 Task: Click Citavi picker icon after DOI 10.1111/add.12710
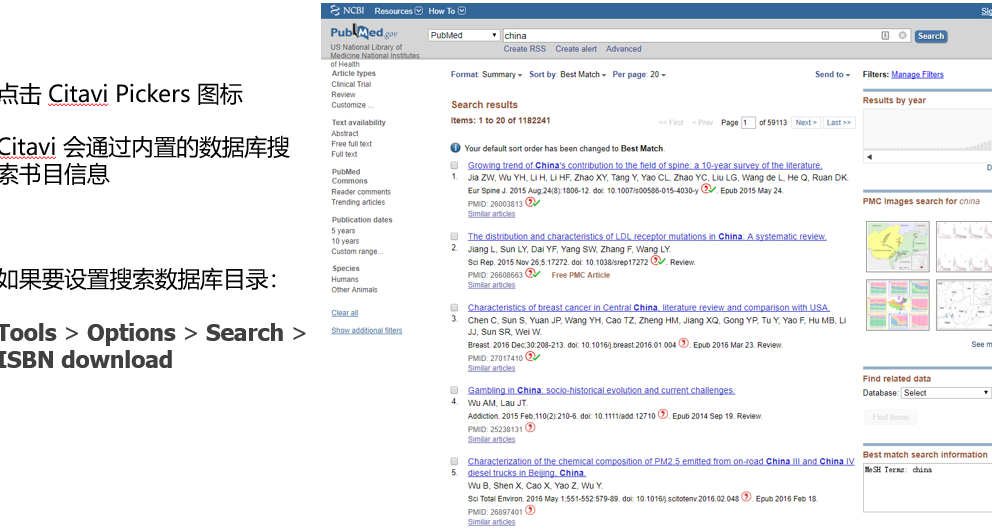pyautogui.click(x=663, y=414)
